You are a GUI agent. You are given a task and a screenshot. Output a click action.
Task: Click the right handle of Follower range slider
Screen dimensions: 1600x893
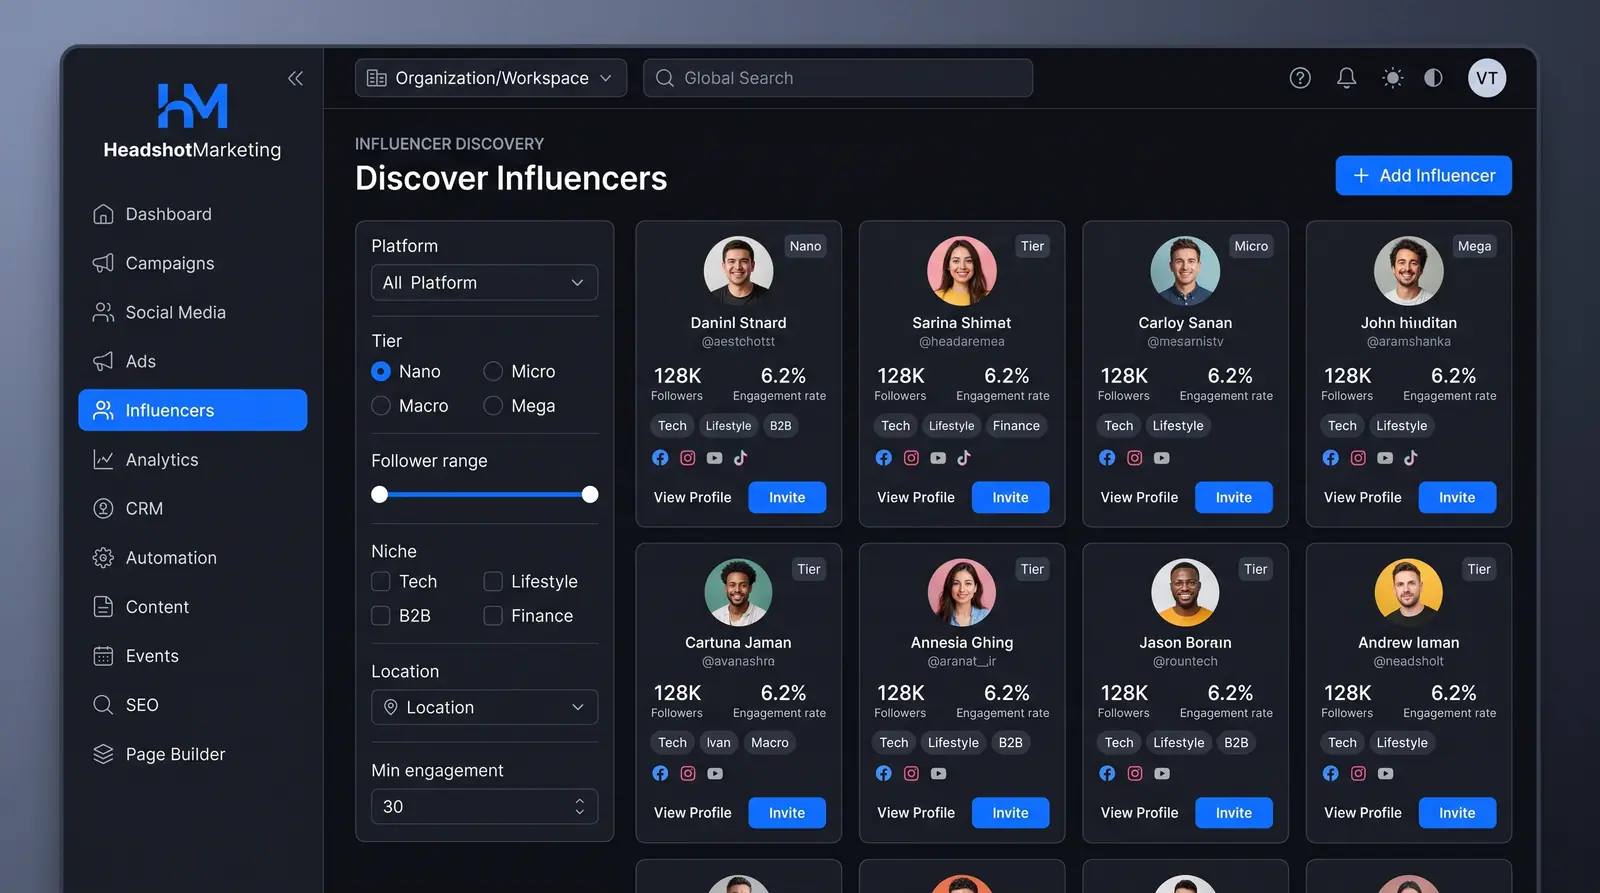click(590, 494)
